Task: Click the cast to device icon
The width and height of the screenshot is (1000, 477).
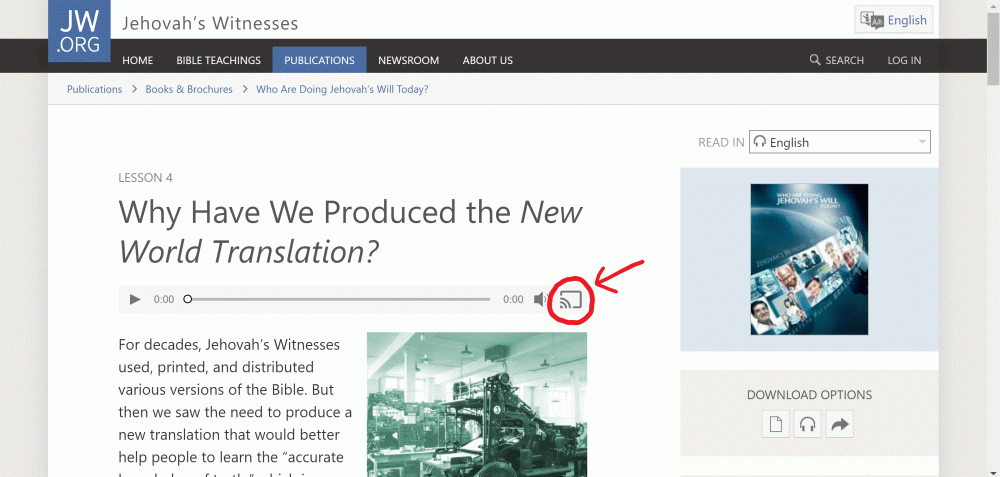Action: coord(571,299)
